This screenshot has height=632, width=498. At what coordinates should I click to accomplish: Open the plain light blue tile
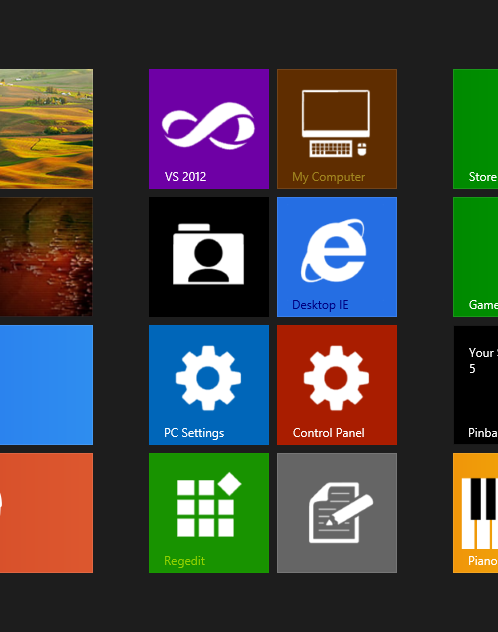[x=46, y=385]
